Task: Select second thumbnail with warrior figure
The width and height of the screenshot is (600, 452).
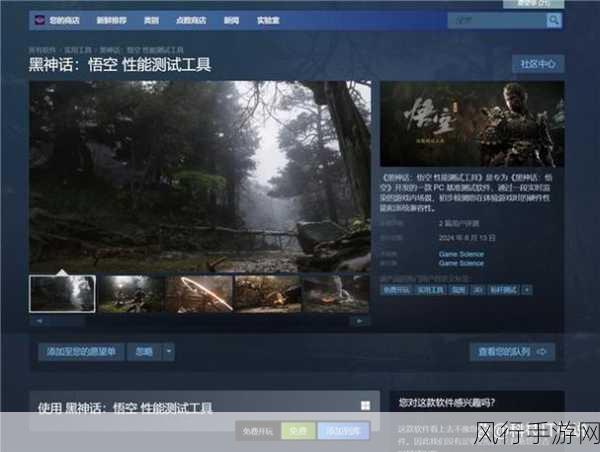Action: pyautogui.click(x=131, y=294)
